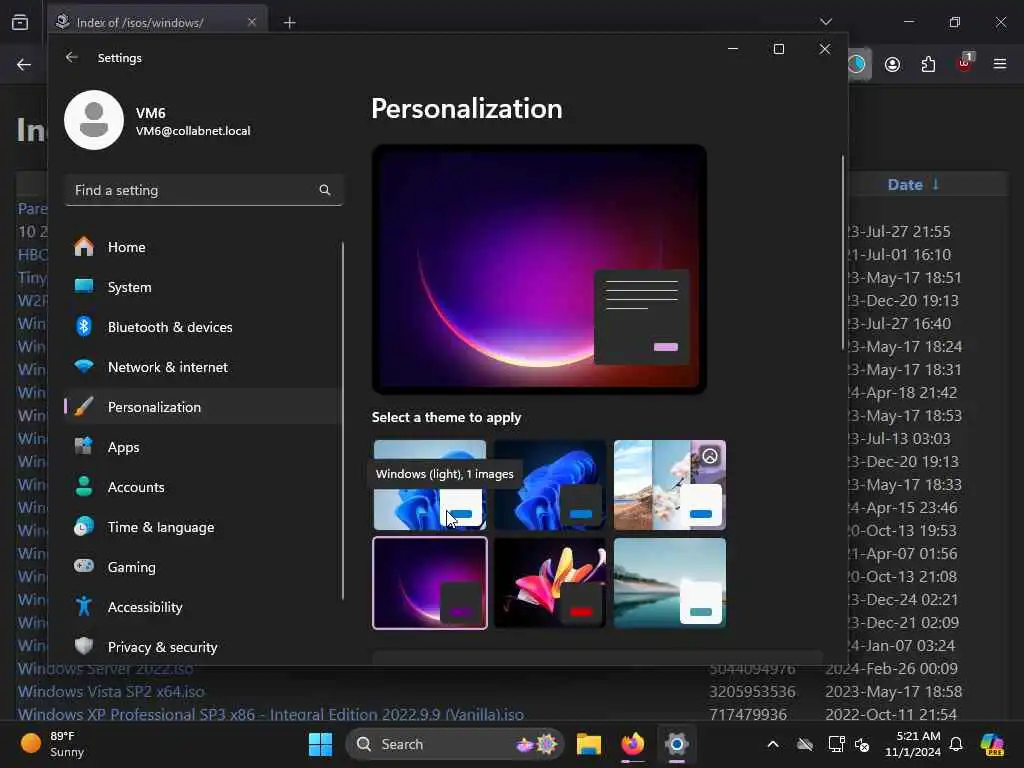Open Accounts settings

202,487
